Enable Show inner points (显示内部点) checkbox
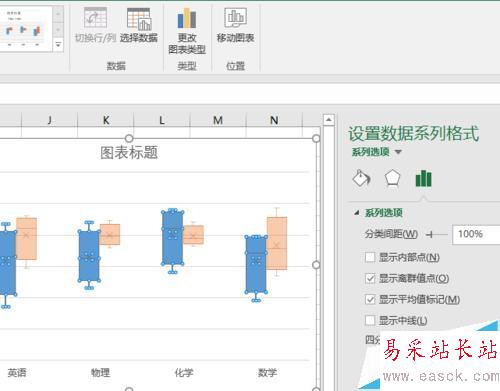Viewport: 500px width, 391px height. point(370,257)
